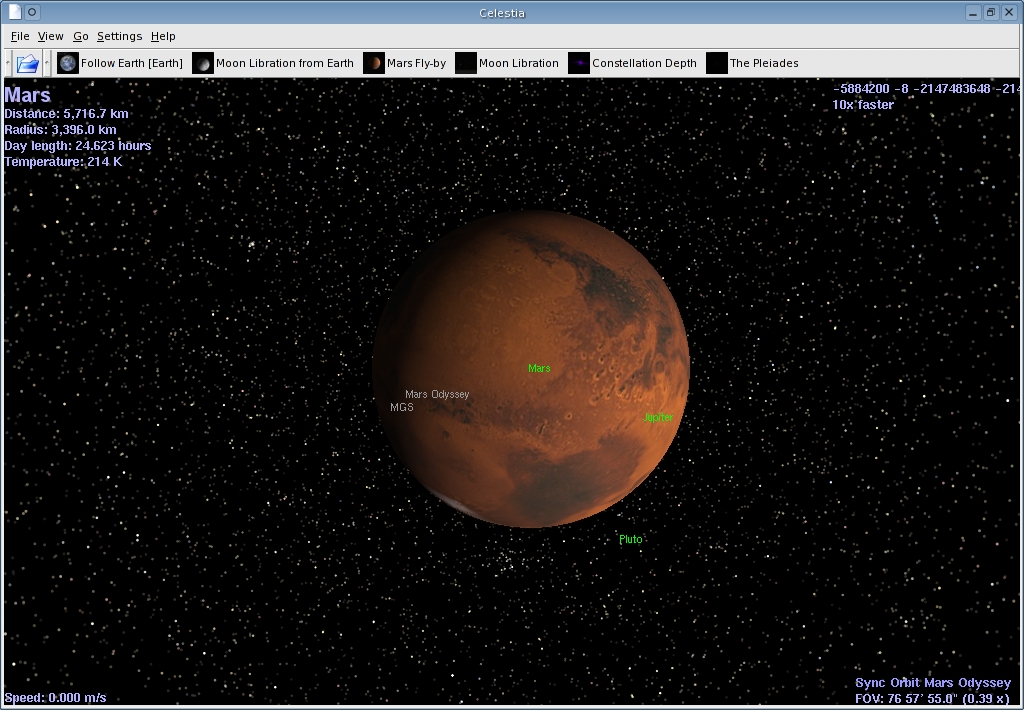
Task: Click the Mars Fly-by planet icon
Action: [x=373, y=63]
